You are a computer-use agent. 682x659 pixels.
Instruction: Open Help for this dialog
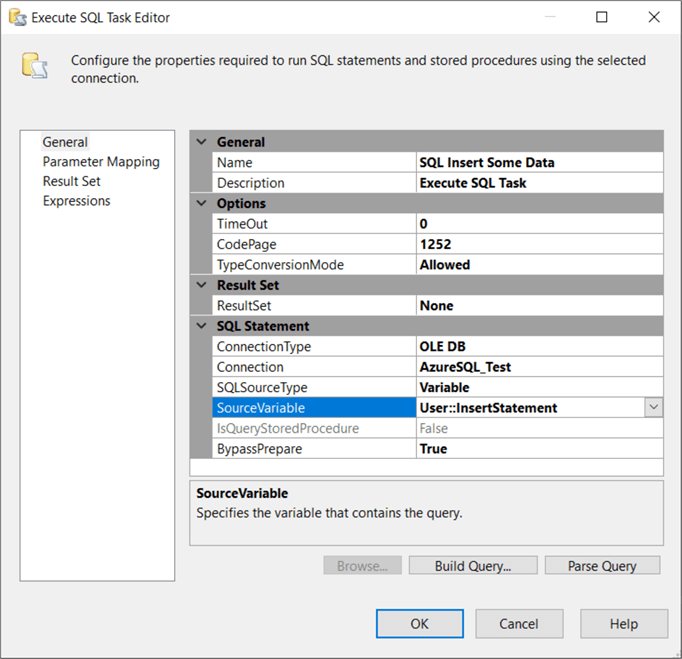coord(623,624)
